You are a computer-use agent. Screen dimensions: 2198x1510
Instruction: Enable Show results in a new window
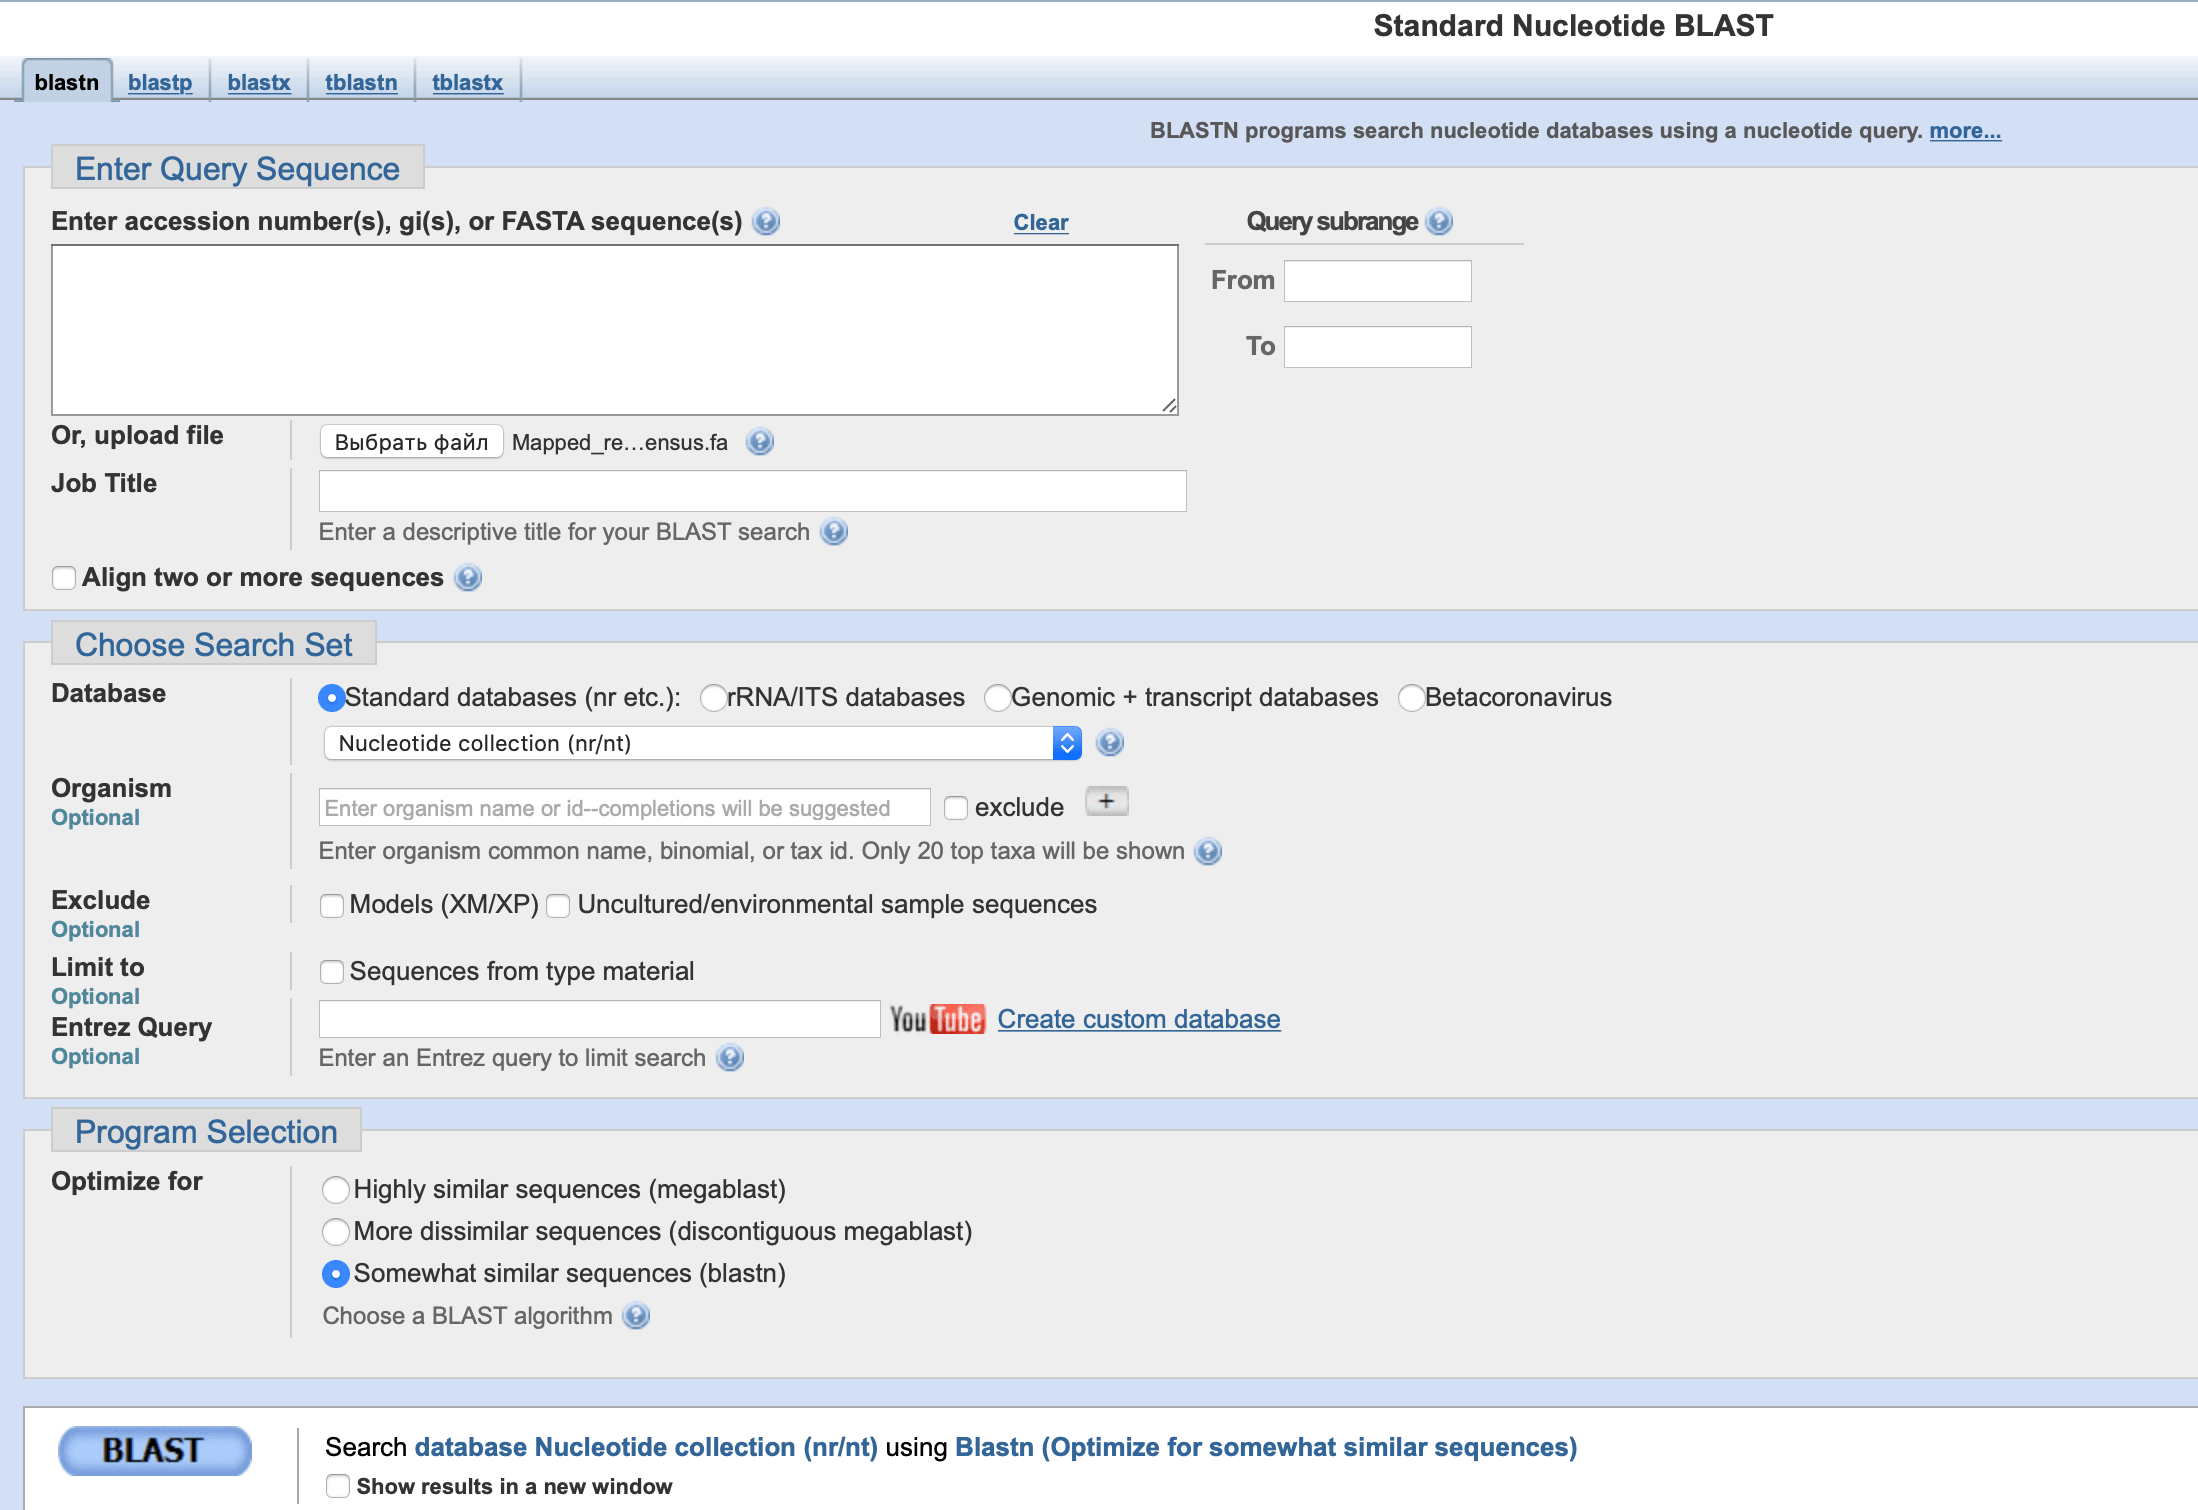[x=338, y=1486]
